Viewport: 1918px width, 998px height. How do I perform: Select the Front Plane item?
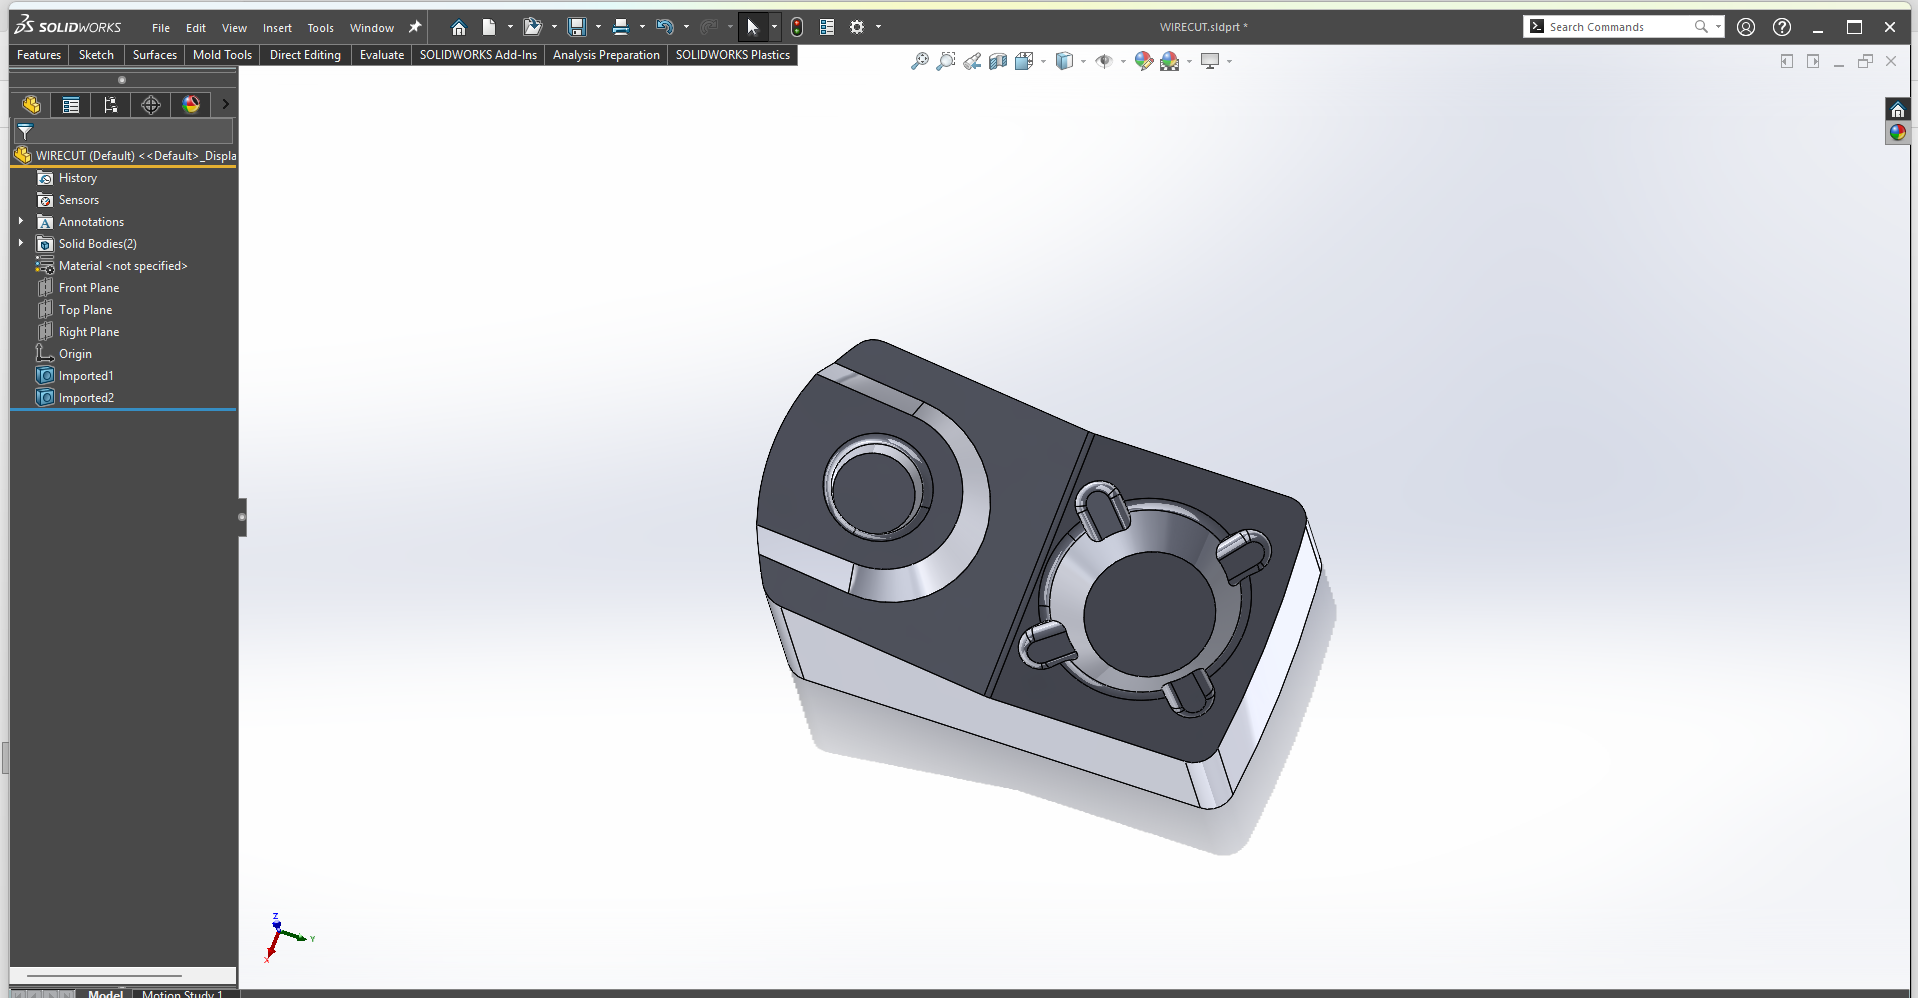pyautogui.click(x=88, y=288)
